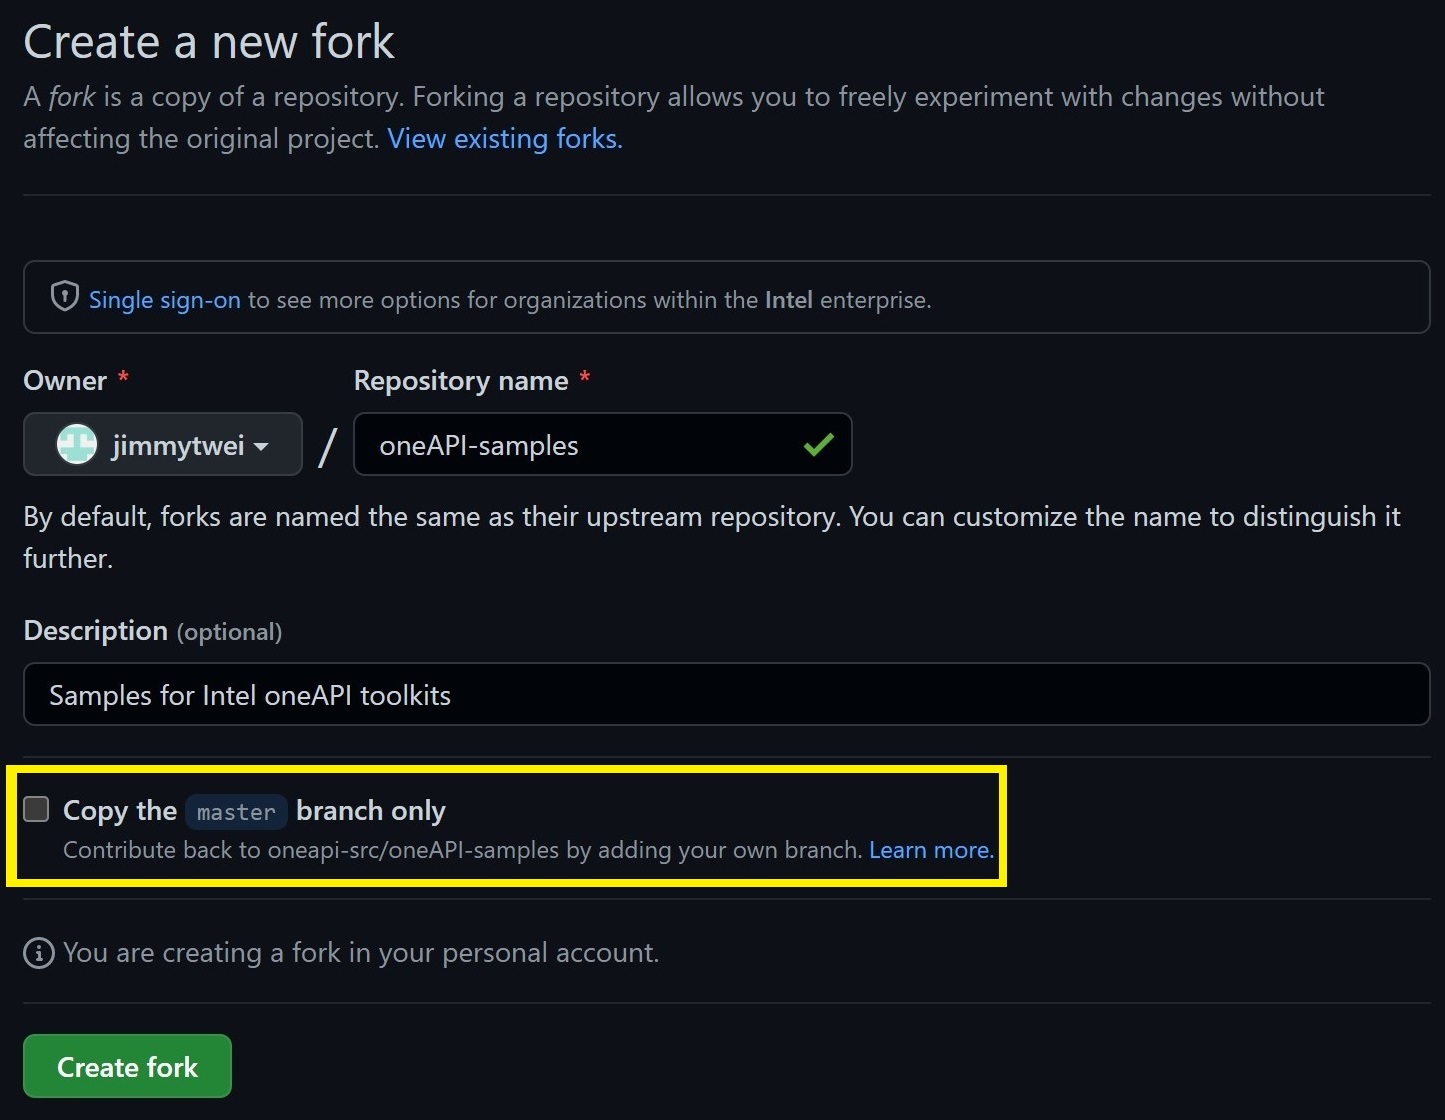The height and width of the screenshot is (1120, 1445).
Task: Click the info circle icon near personal account note
Action: pyautogui.click(x=38, y=953)
